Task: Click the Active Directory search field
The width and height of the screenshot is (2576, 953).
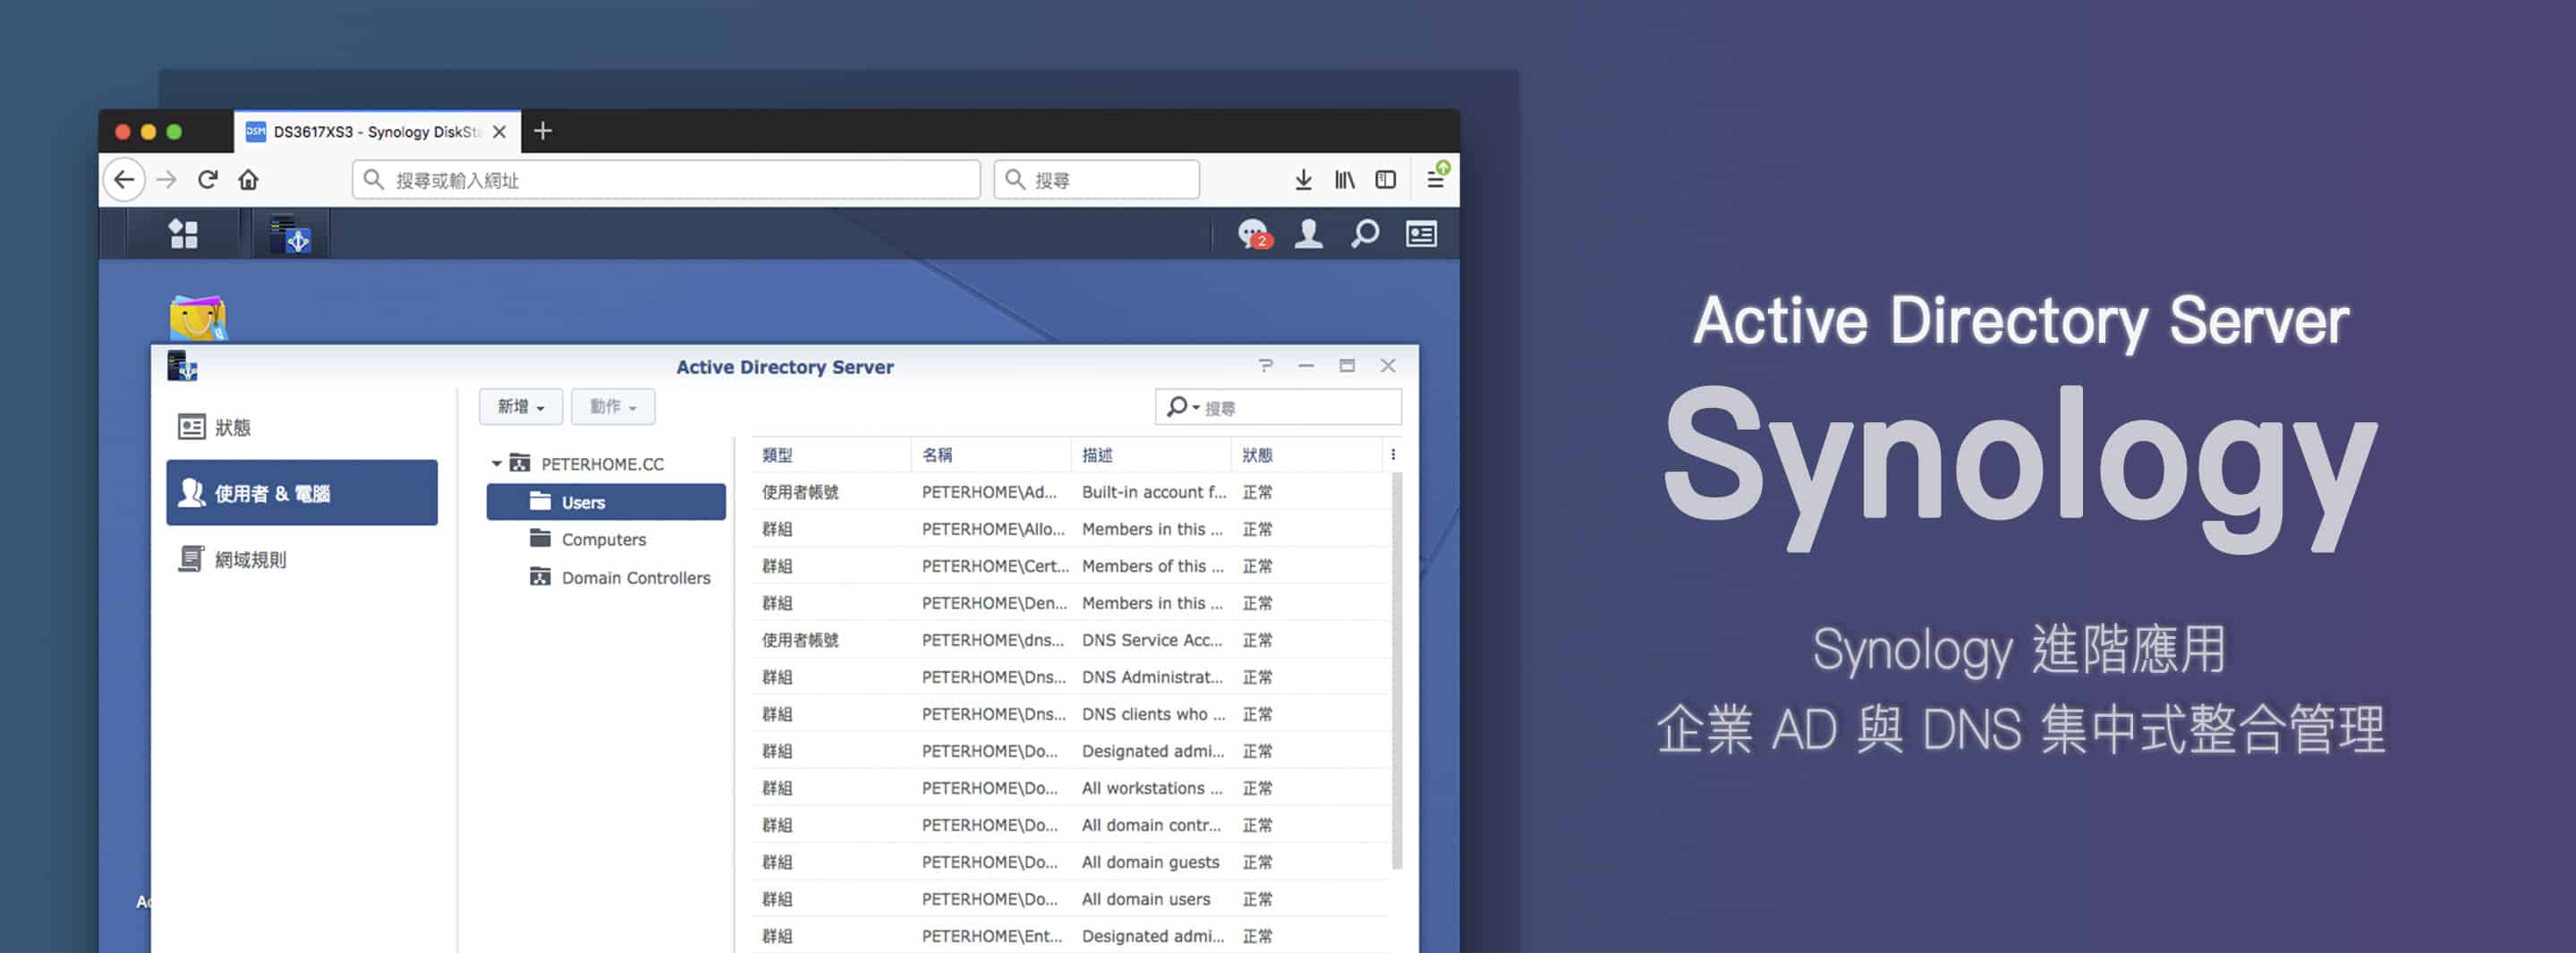Action: pyautogui.click(x=1279, y=407)
